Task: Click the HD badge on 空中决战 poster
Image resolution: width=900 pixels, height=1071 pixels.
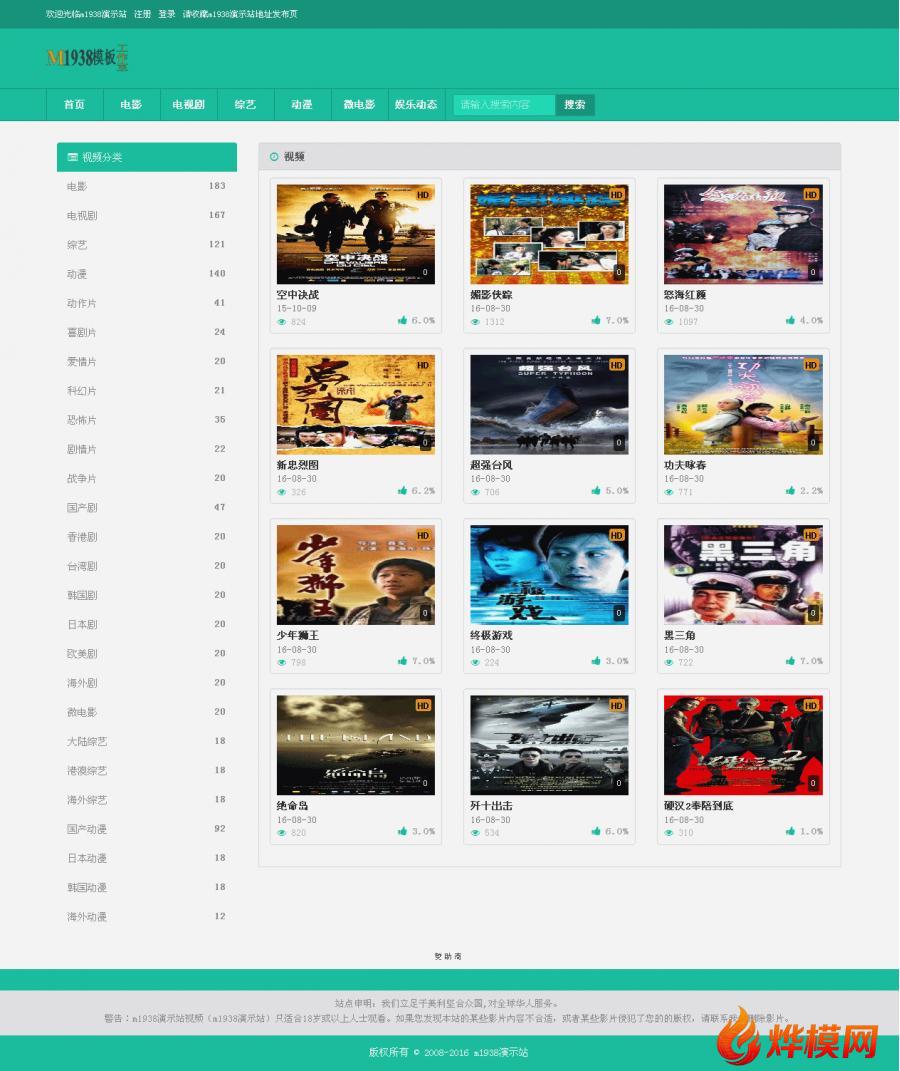Action: click(423, 195)
